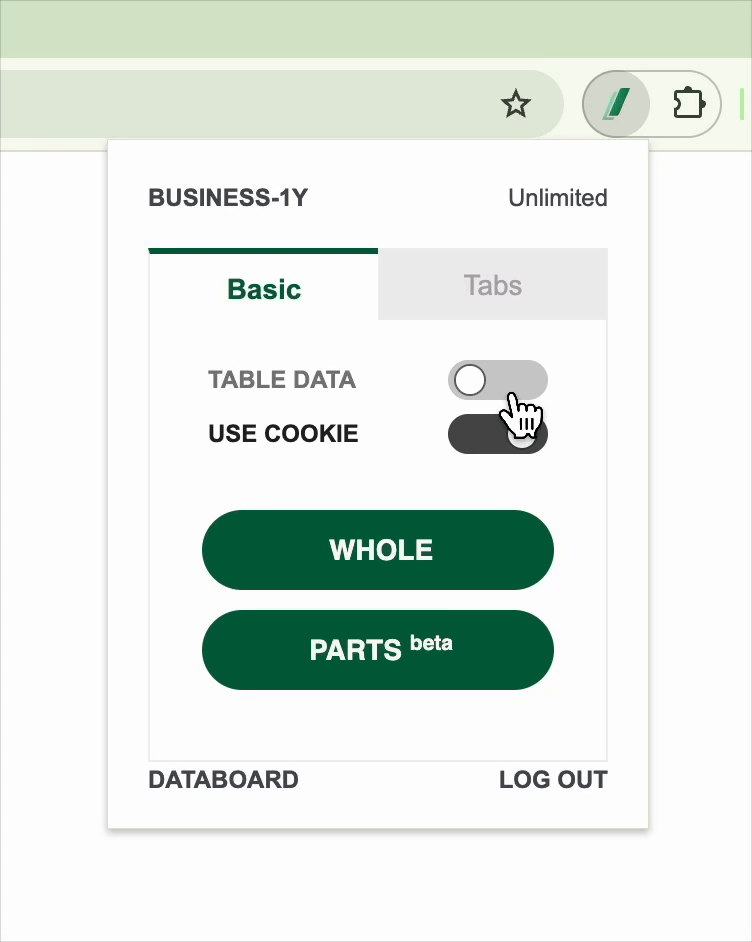
Task: Click the beta superscript on PARTS
Action: point(431,642)
